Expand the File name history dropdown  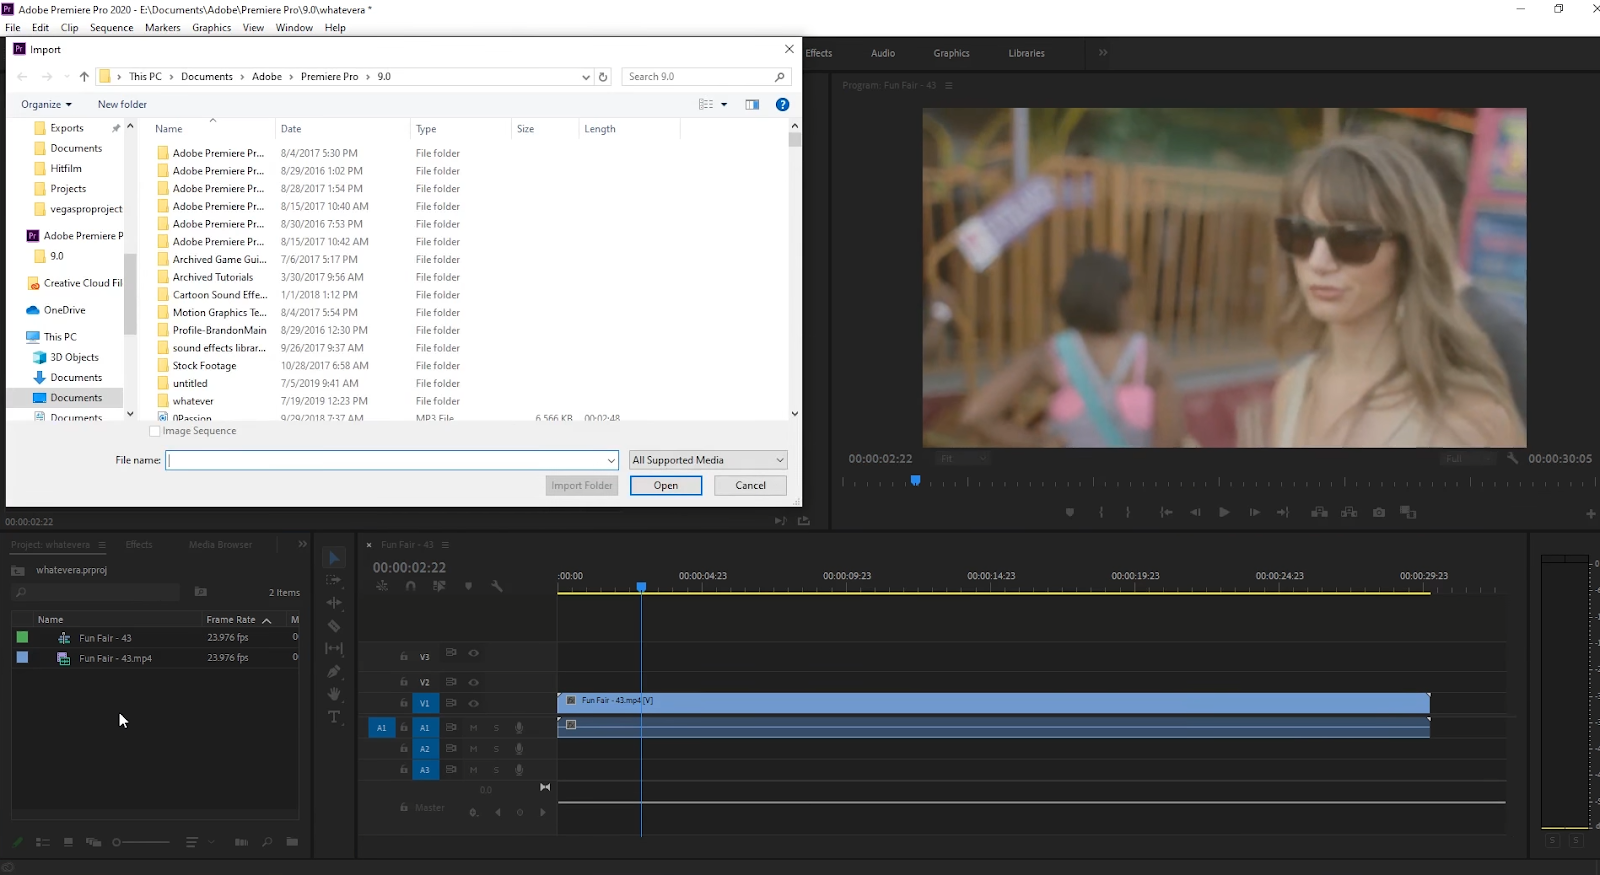click(x=611, y=460)
